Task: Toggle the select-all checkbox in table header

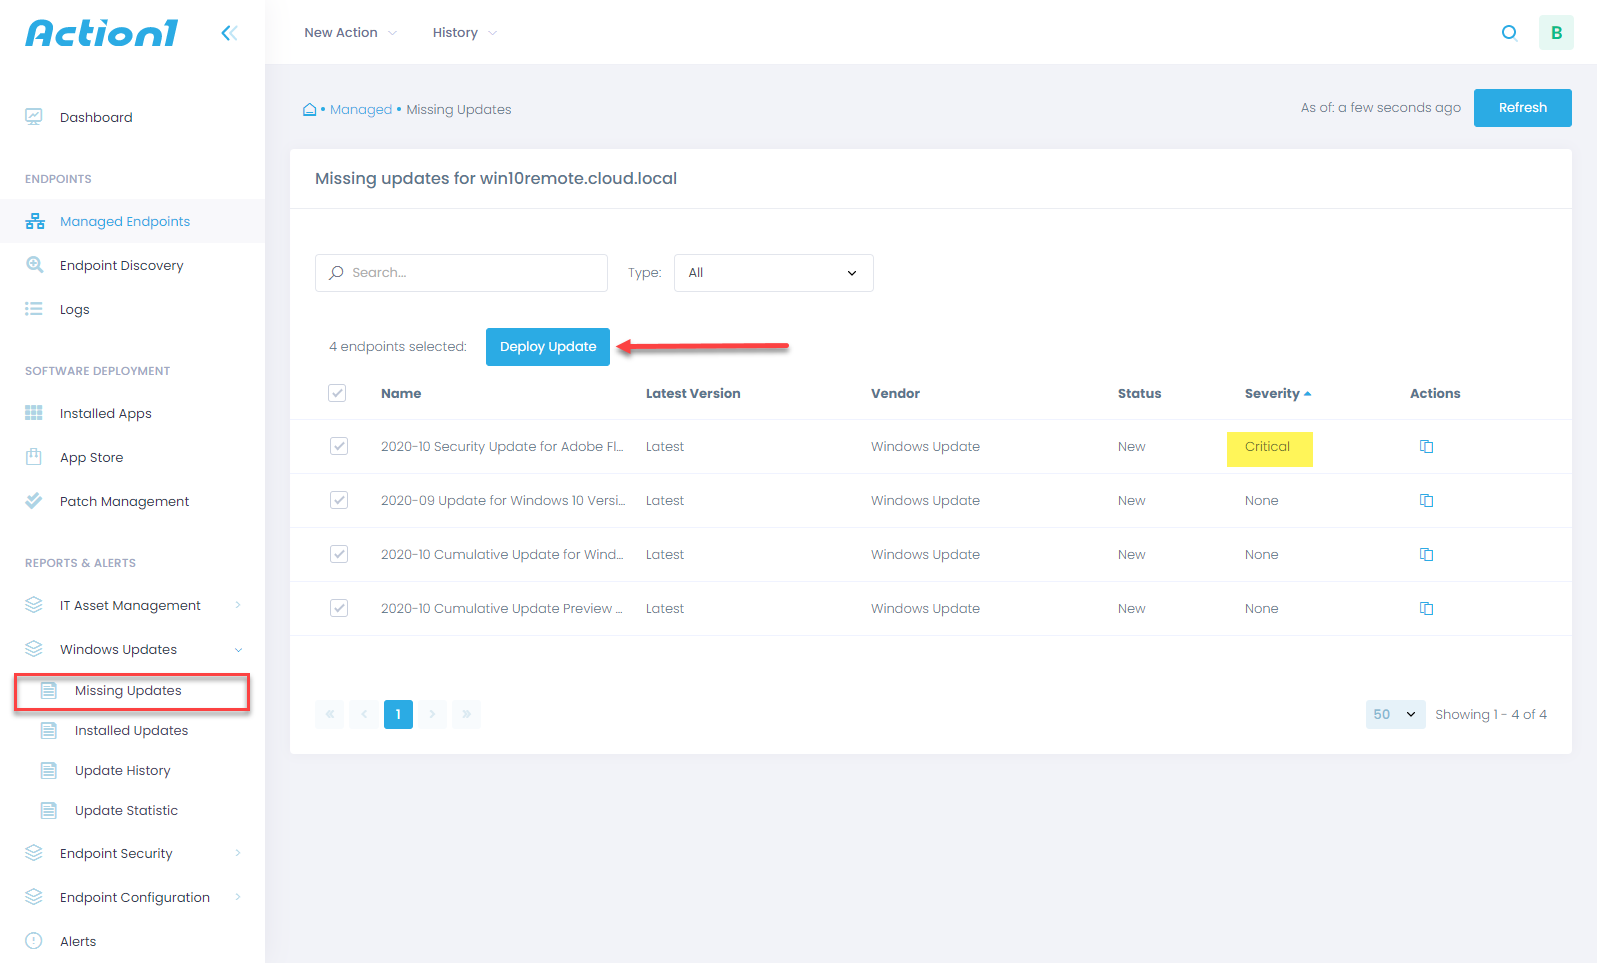Action: tap(337, 393)
